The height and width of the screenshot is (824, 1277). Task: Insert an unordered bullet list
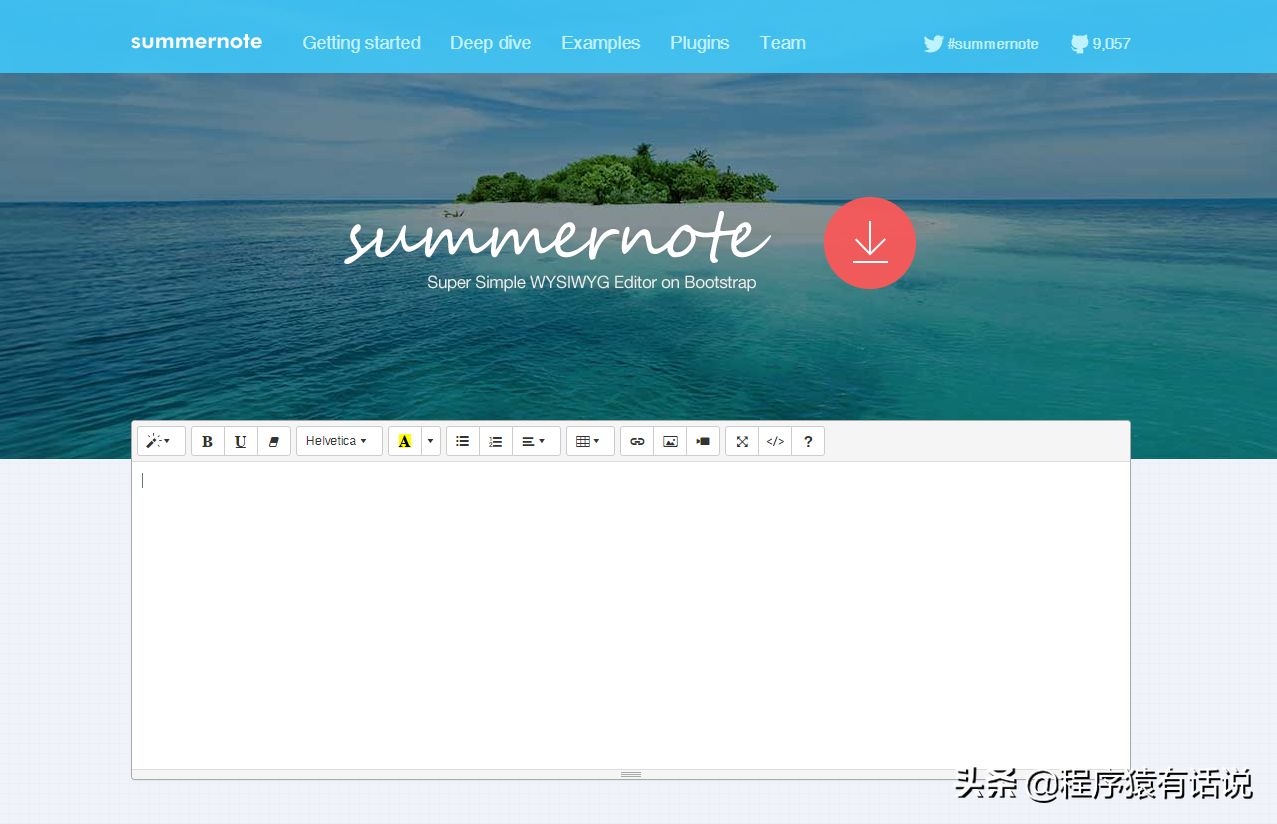463,441
